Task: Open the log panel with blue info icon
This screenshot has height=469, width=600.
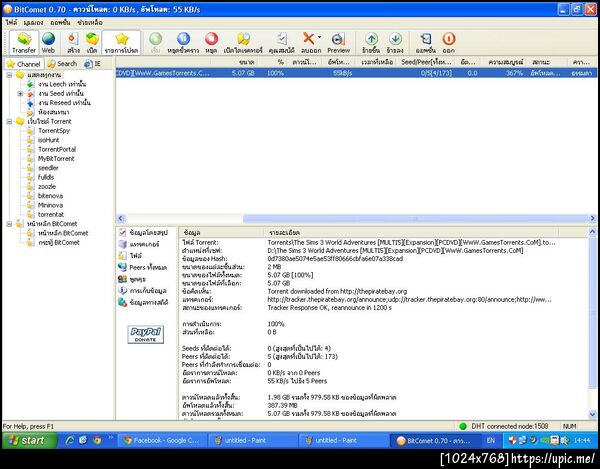Action: coord(142,291)
